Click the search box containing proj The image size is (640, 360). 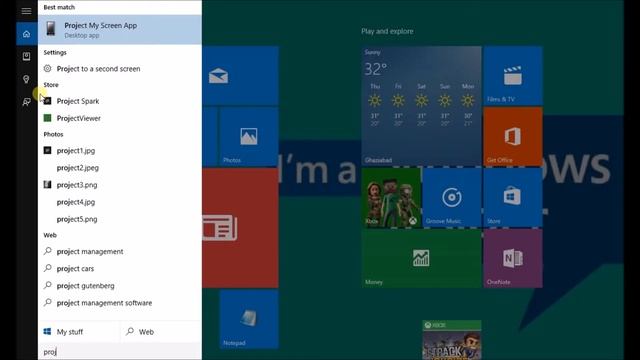[120, 351]
